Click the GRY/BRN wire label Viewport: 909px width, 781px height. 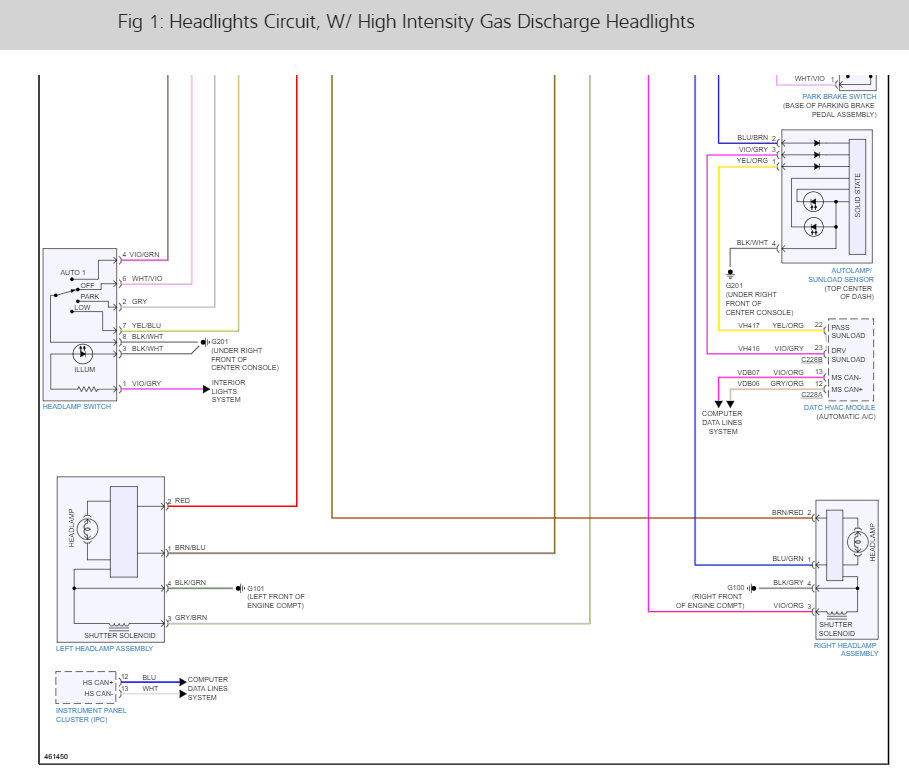coord(191,617)
